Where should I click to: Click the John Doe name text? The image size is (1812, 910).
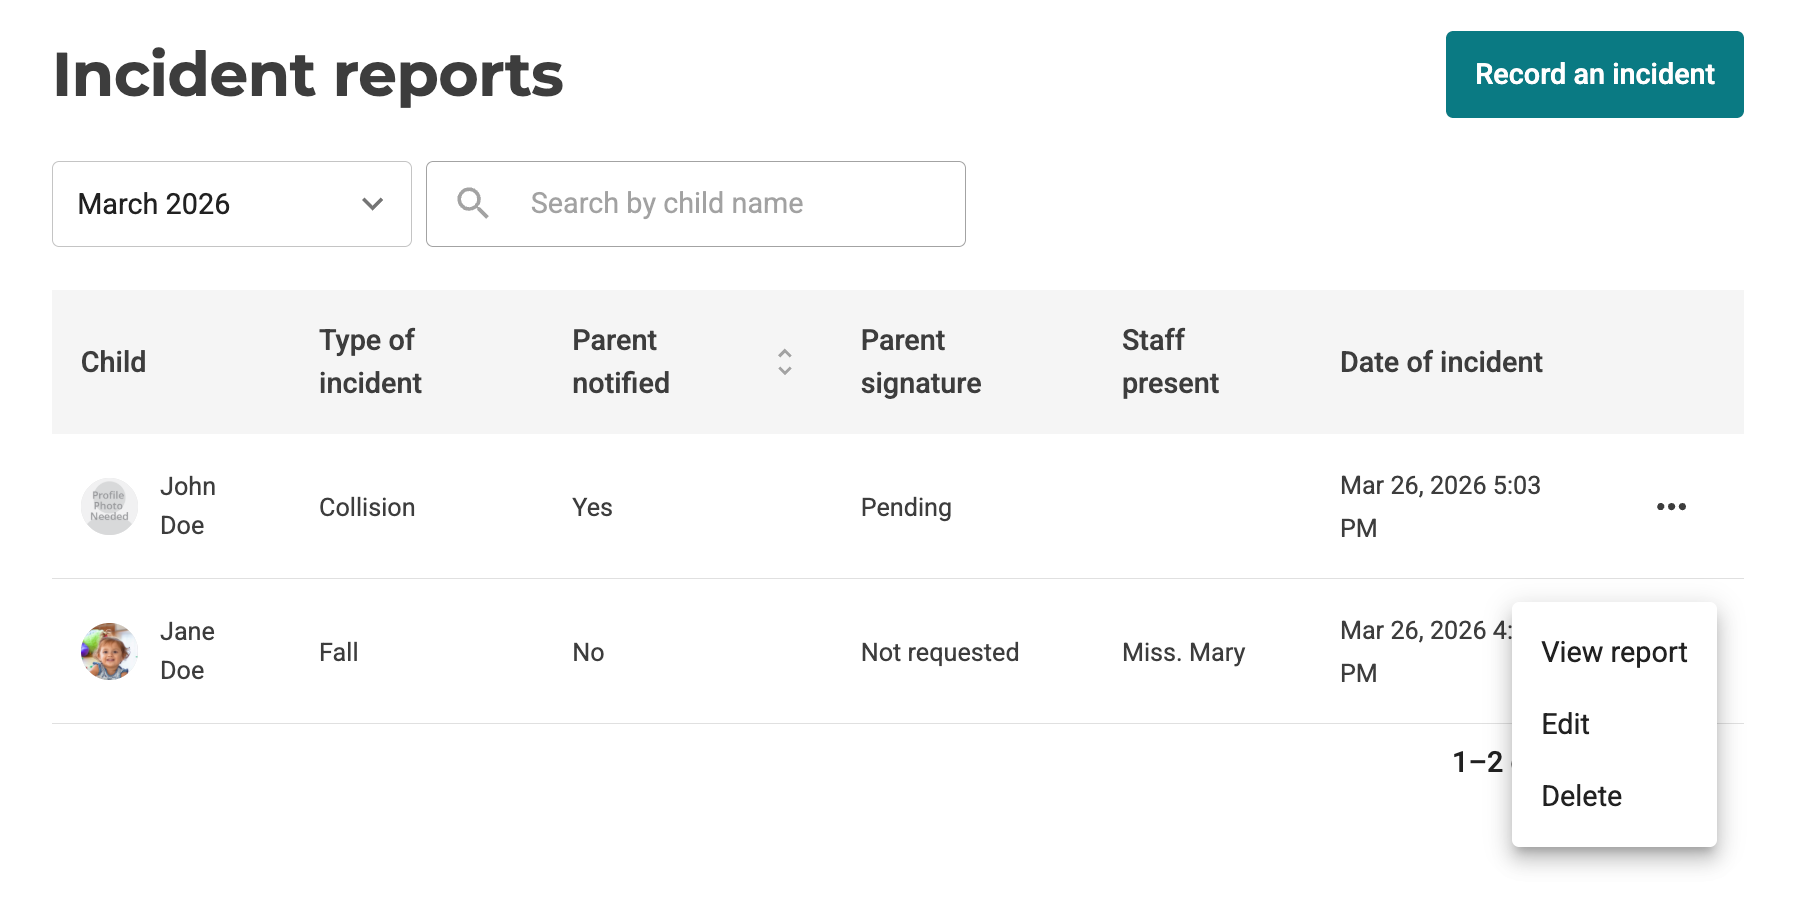click(x=188, y=506)
